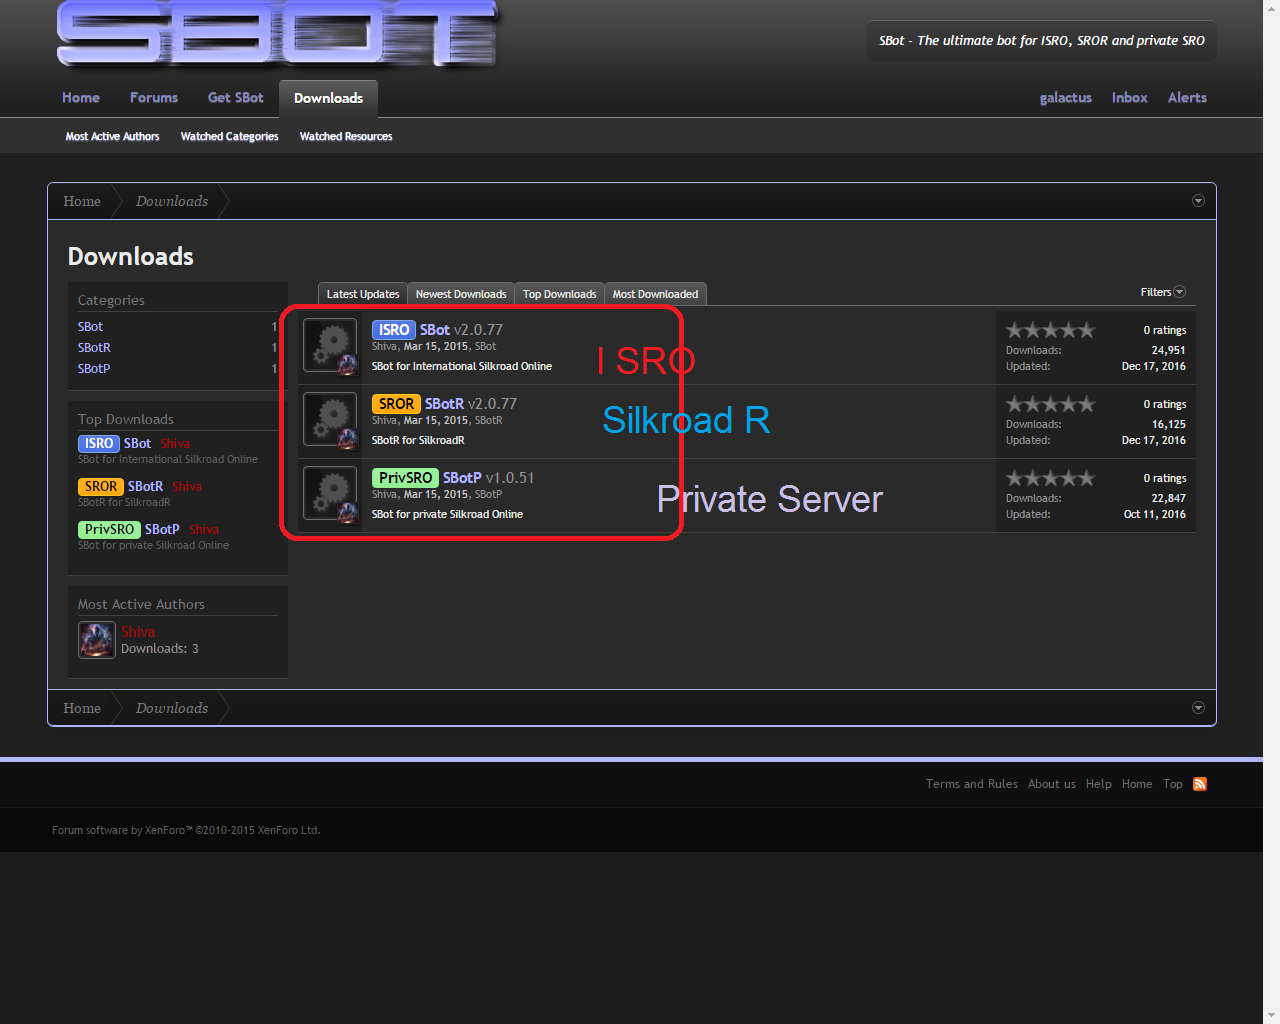Screen dimensions: 1280x1024
Task: Rate SBot v2.0.77 with the star rating
Action: pos(1050,330)
